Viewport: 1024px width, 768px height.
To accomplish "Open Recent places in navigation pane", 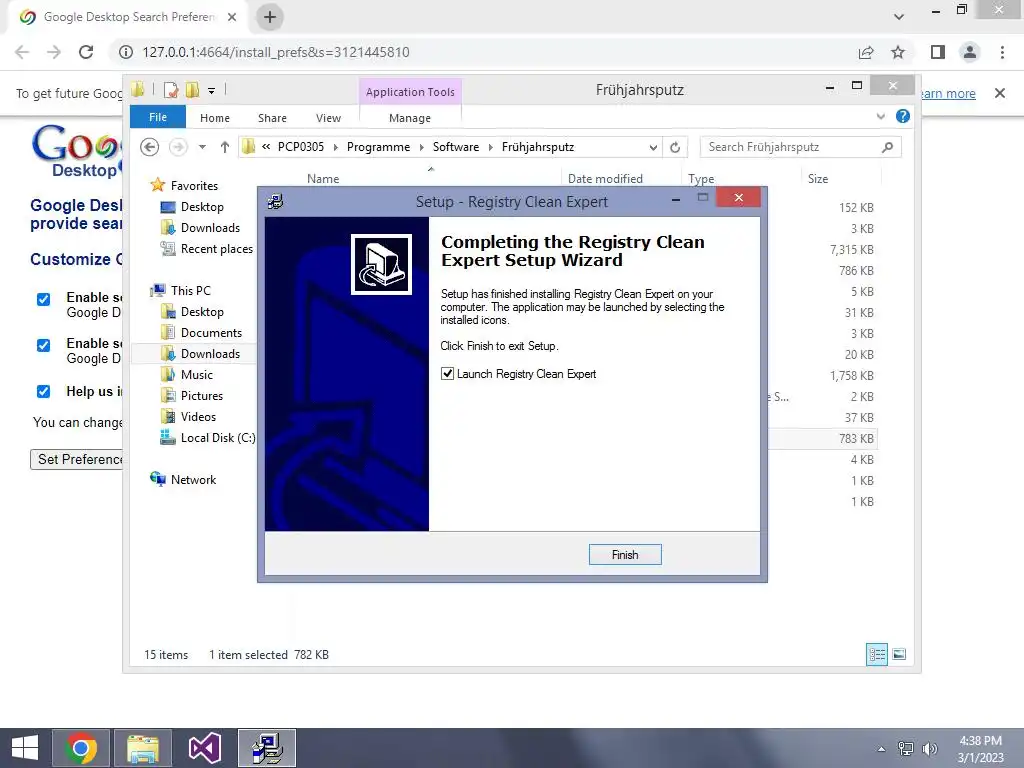I will (217, 249).
